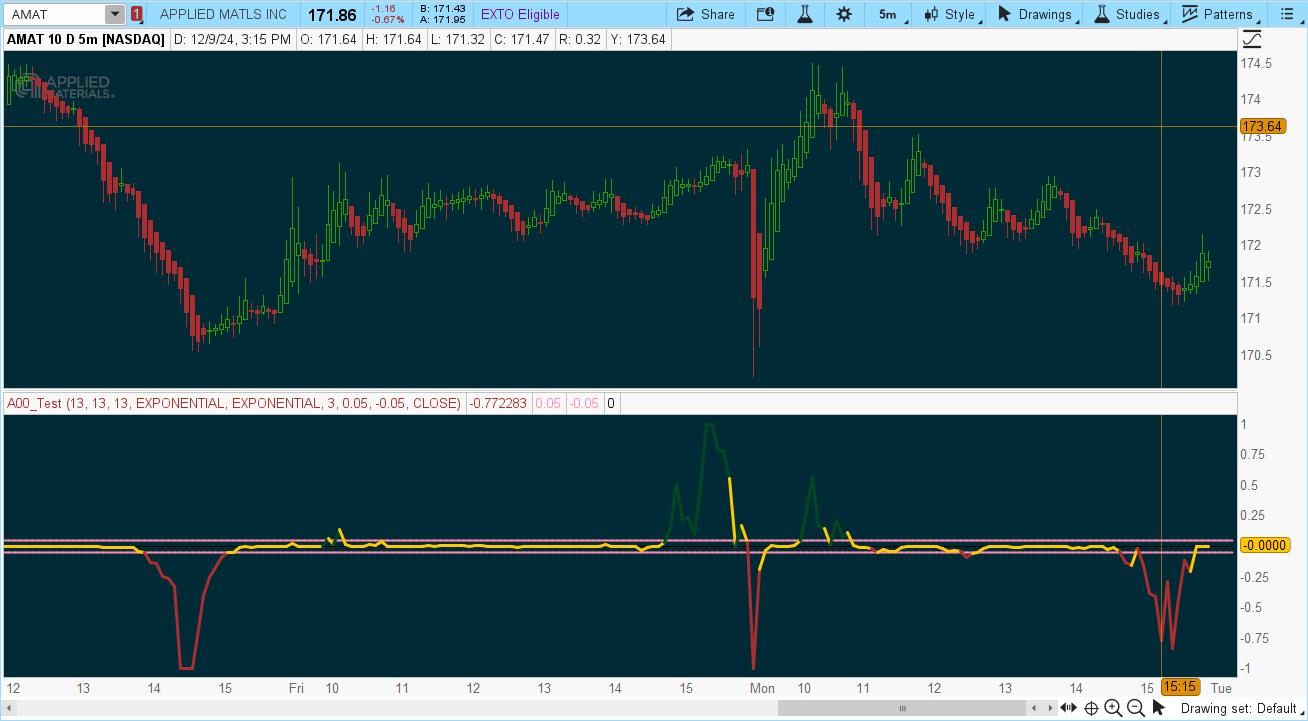The width and height of the screenshot is (1308, 721).
Task: Open chart settings gear icon
Action: click(x=844, y=14)
